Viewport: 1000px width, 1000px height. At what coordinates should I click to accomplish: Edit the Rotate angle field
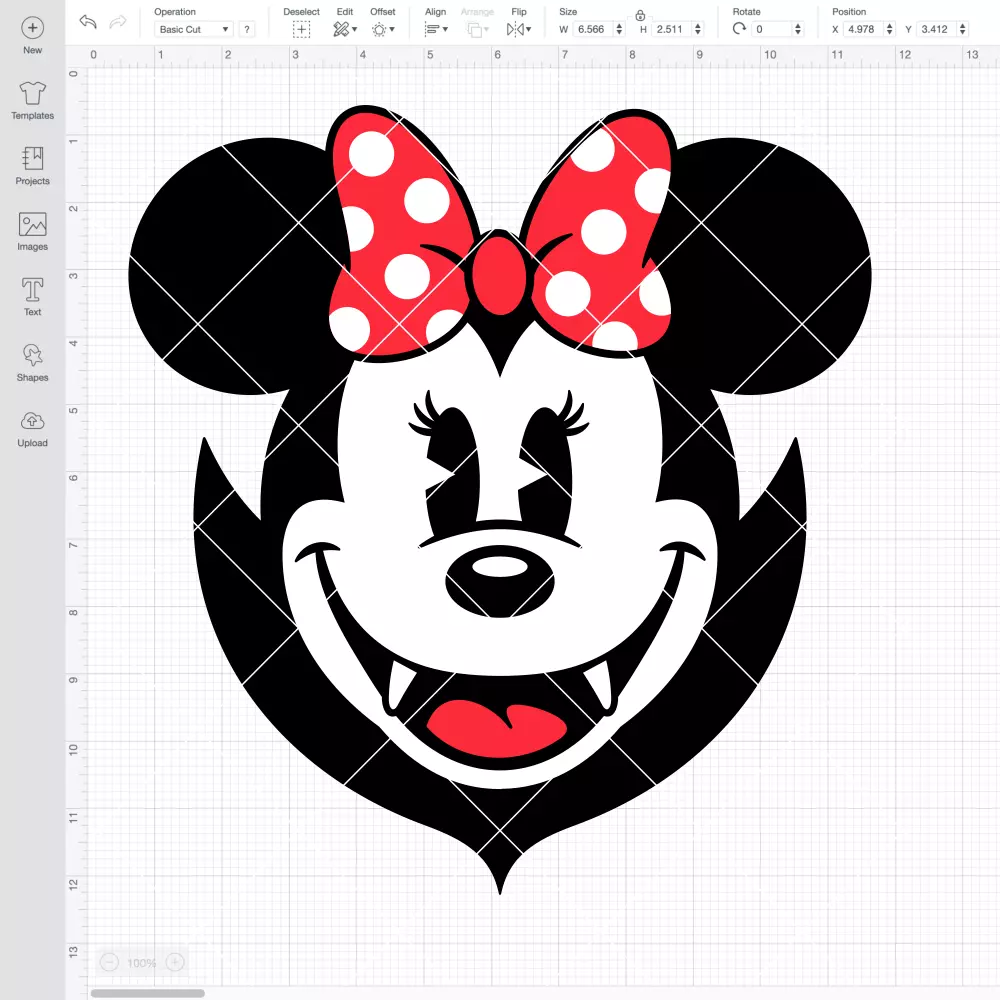(x=772, y=29)
